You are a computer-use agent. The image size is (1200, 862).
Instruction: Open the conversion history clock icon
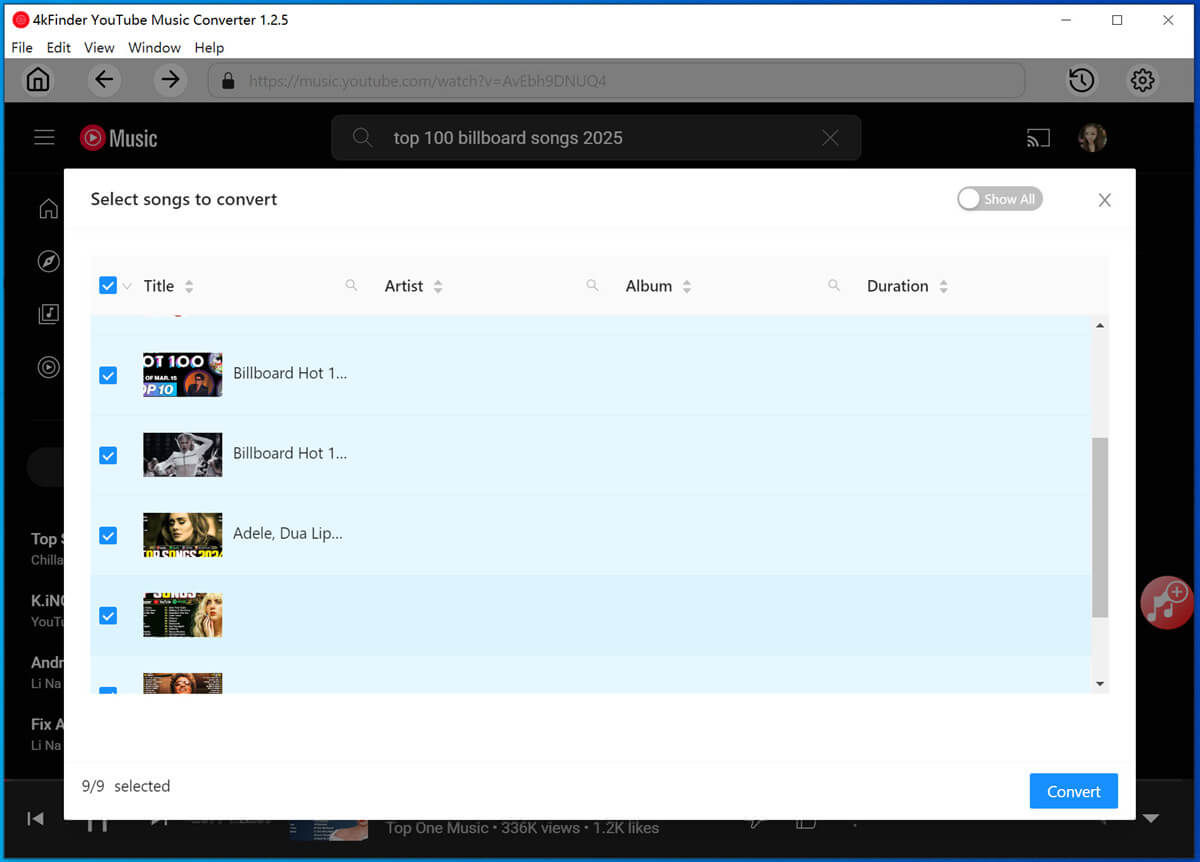1081,80
